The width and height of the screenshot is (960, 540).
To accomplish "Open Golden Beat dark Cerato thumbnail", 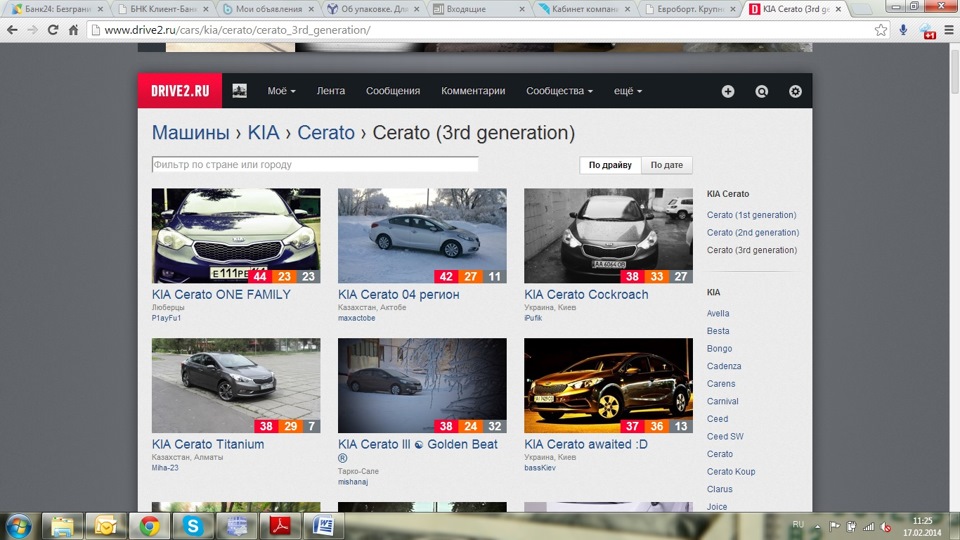I will click(422, 386).
